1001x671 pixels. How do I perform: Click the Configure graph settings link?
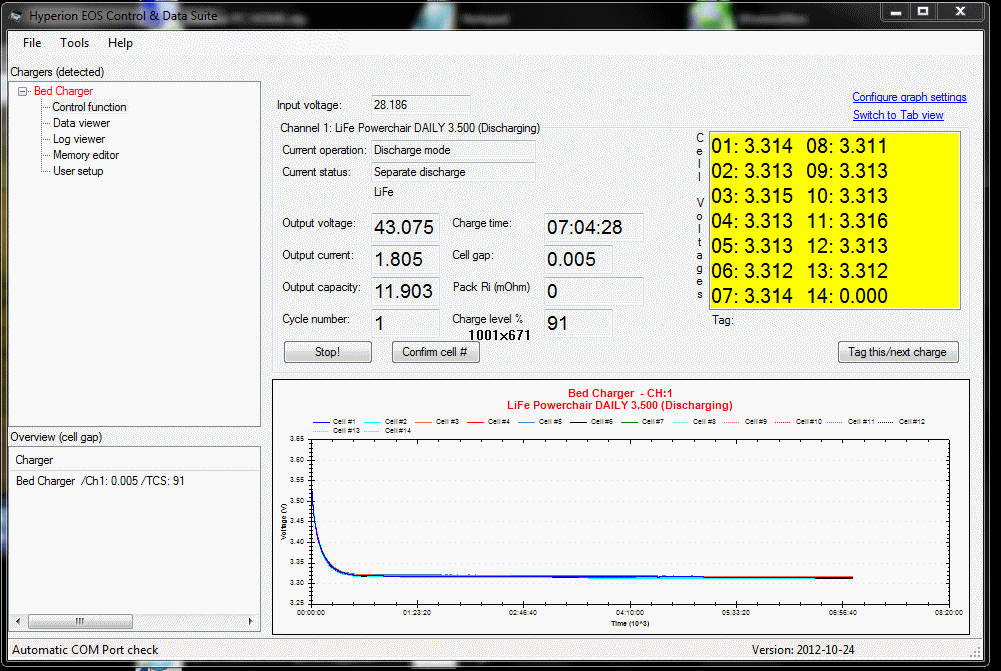pos(908,96)
